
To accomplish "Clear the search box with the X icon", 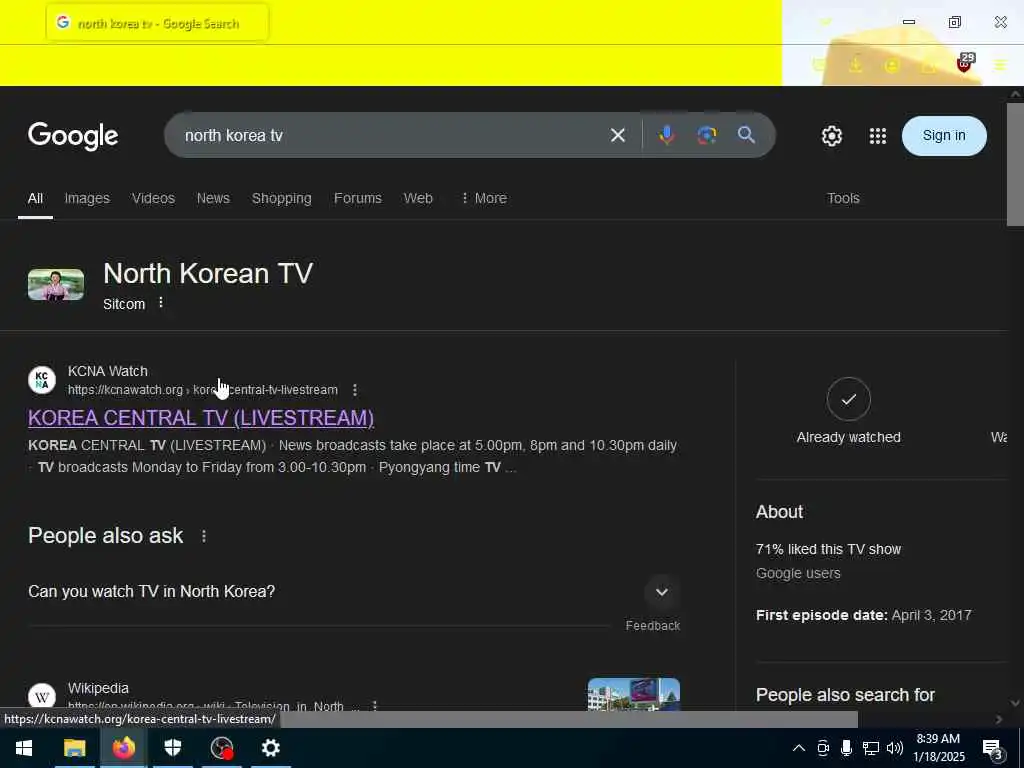I will 617,135.
